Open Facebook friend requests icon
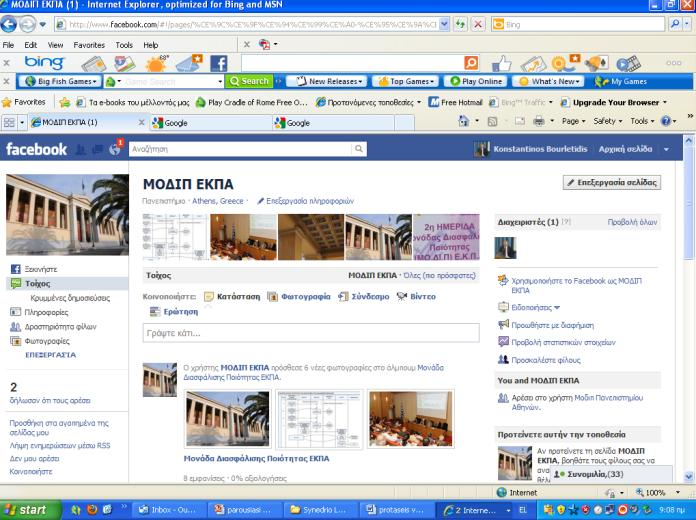Screen dimensions: 696x520 tap(80, 149)
